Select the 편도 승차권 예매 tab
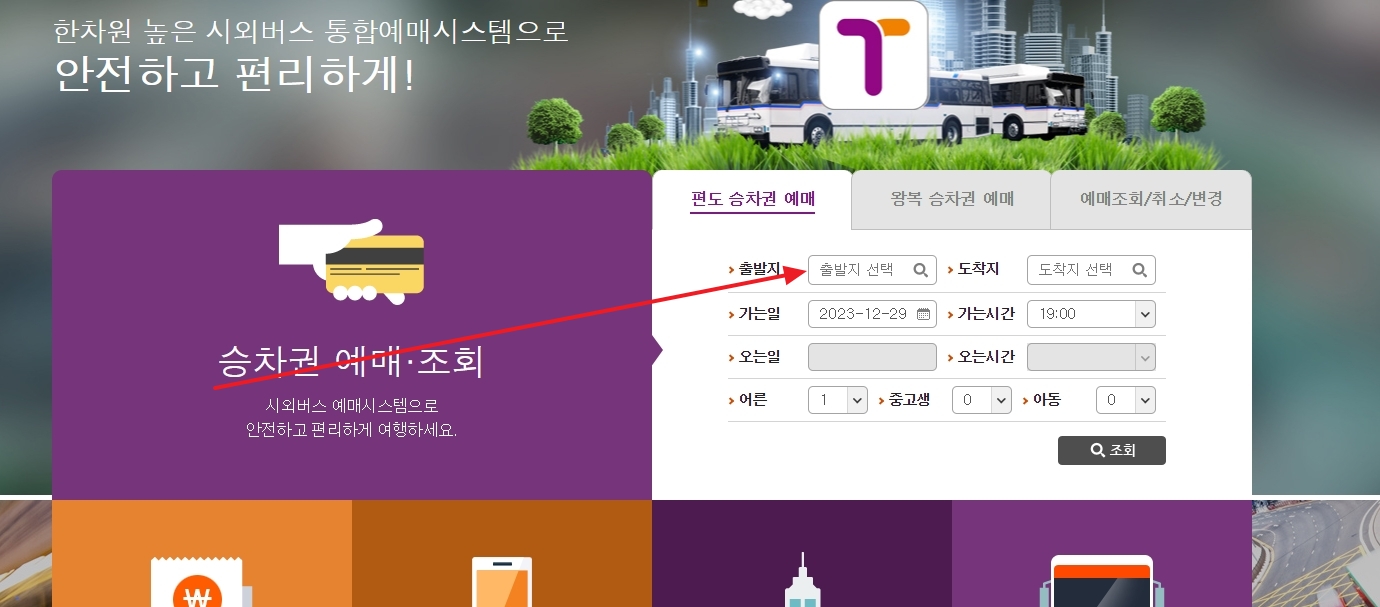The image size is (1380, 607). (x=754, y=199)
